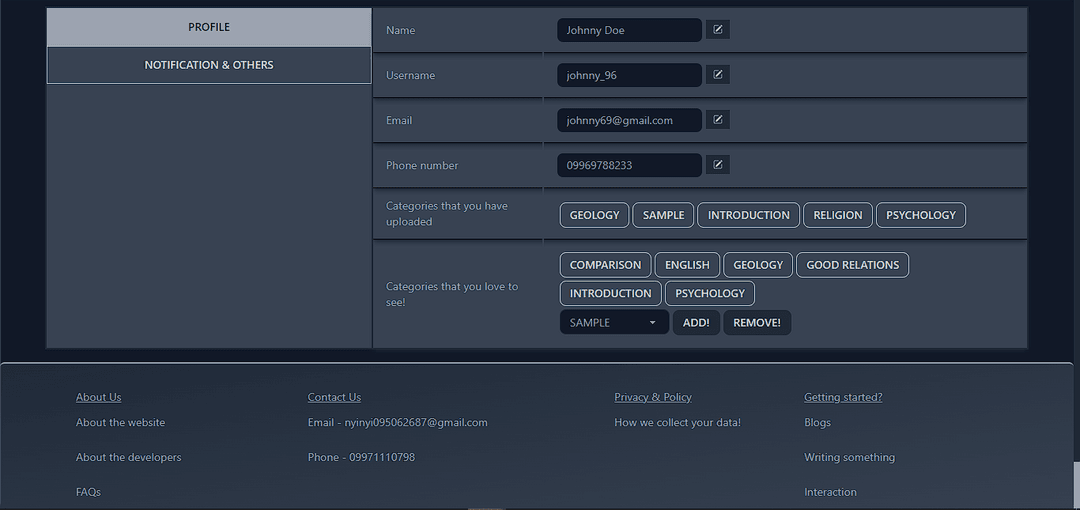This screenshot has height=510, width=1080.
Task: Click the ENGLISH category tag
Action: pos(687,265)
